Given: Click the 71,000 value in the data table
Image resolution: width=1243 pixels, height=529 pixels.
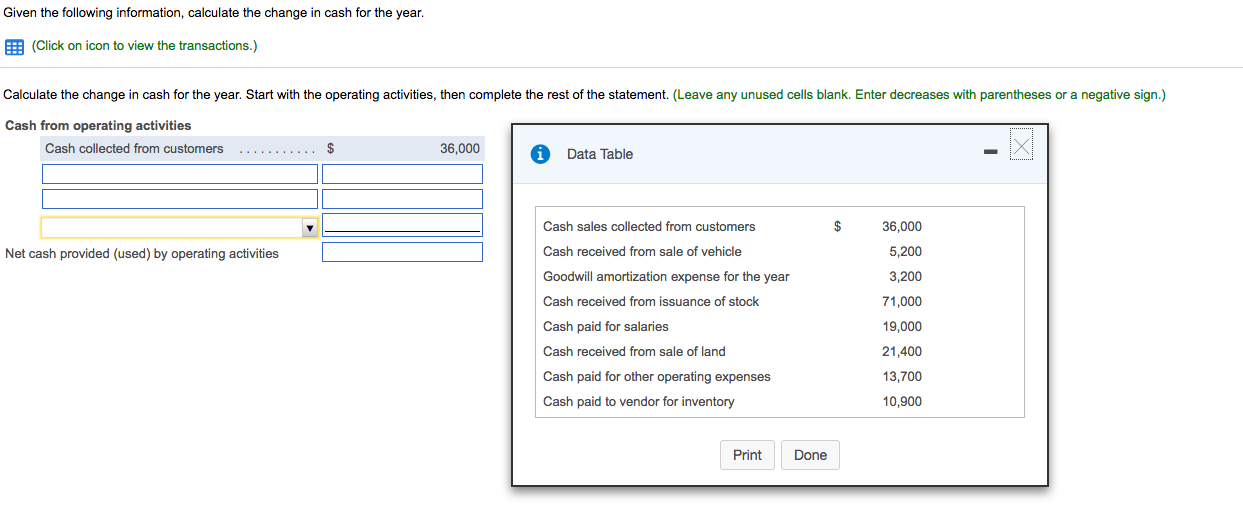Looking at the screenshot, I should tap(902, 302).
